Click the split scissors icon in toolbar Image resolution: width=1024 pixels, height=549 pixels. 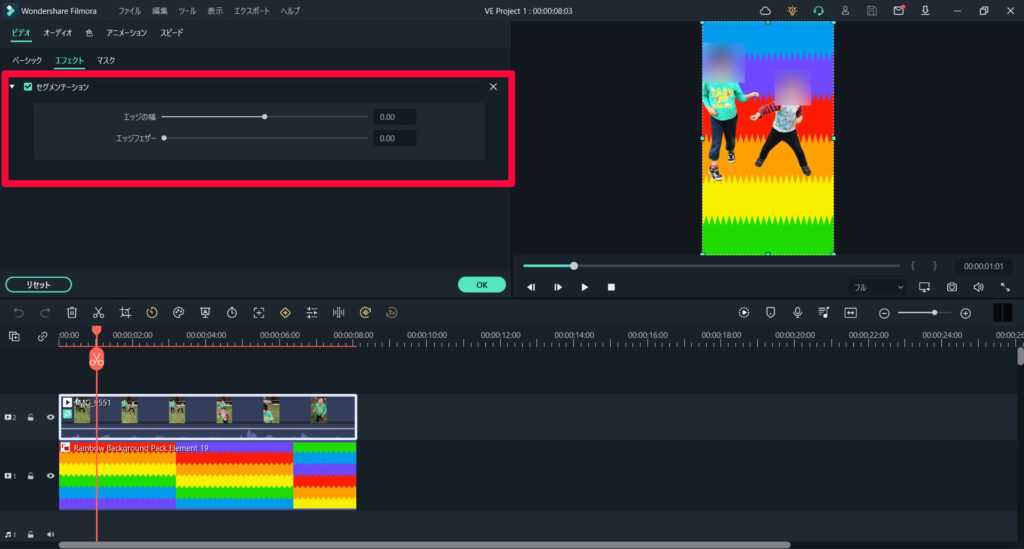(98, 312)
